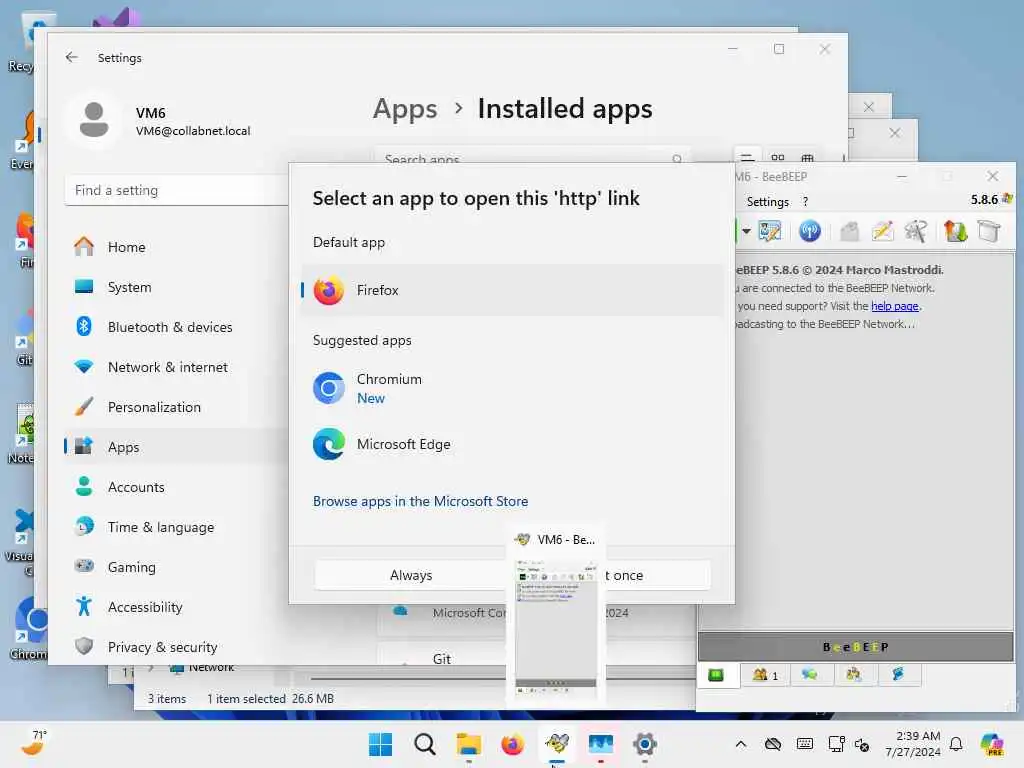Open the notifications bell in the tray
Screen dimensions: 1024x768
[x=956, y=744]
